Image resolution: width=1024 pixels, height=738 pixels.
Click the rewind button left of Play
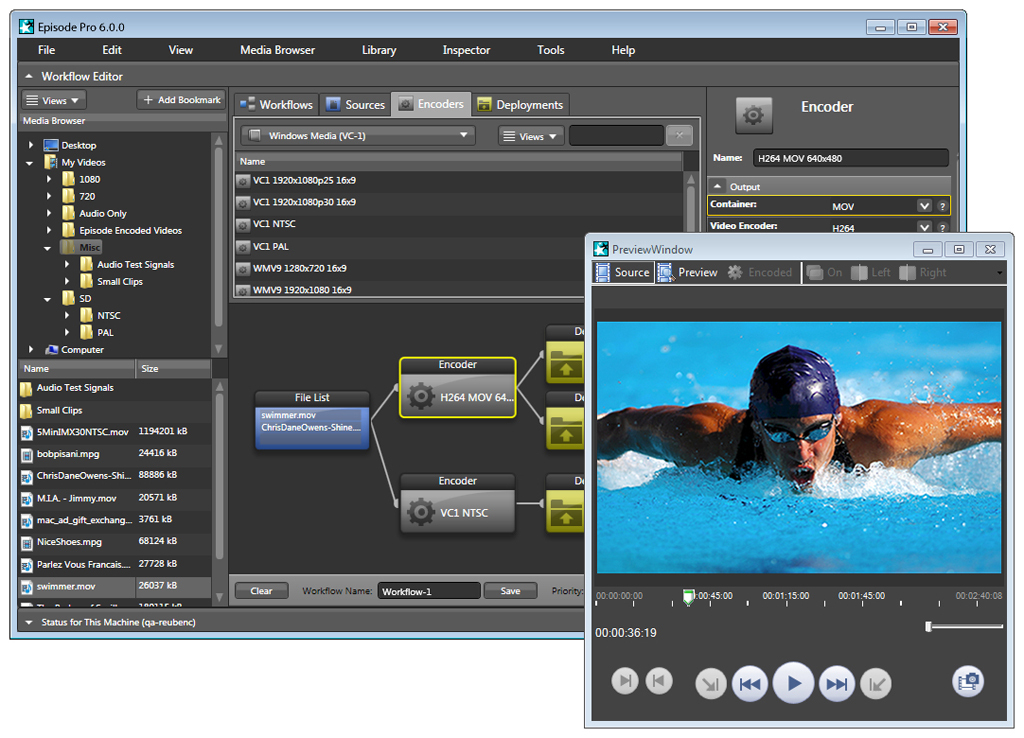(x=749, y=684)
